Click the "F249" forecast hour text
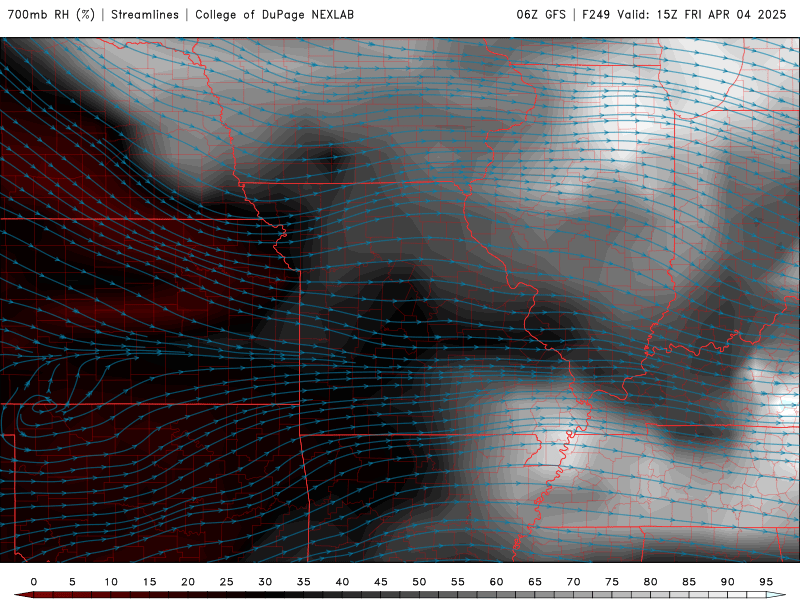Image resolution: width=800 pixels, height=600 pixels. pos(596,15)
